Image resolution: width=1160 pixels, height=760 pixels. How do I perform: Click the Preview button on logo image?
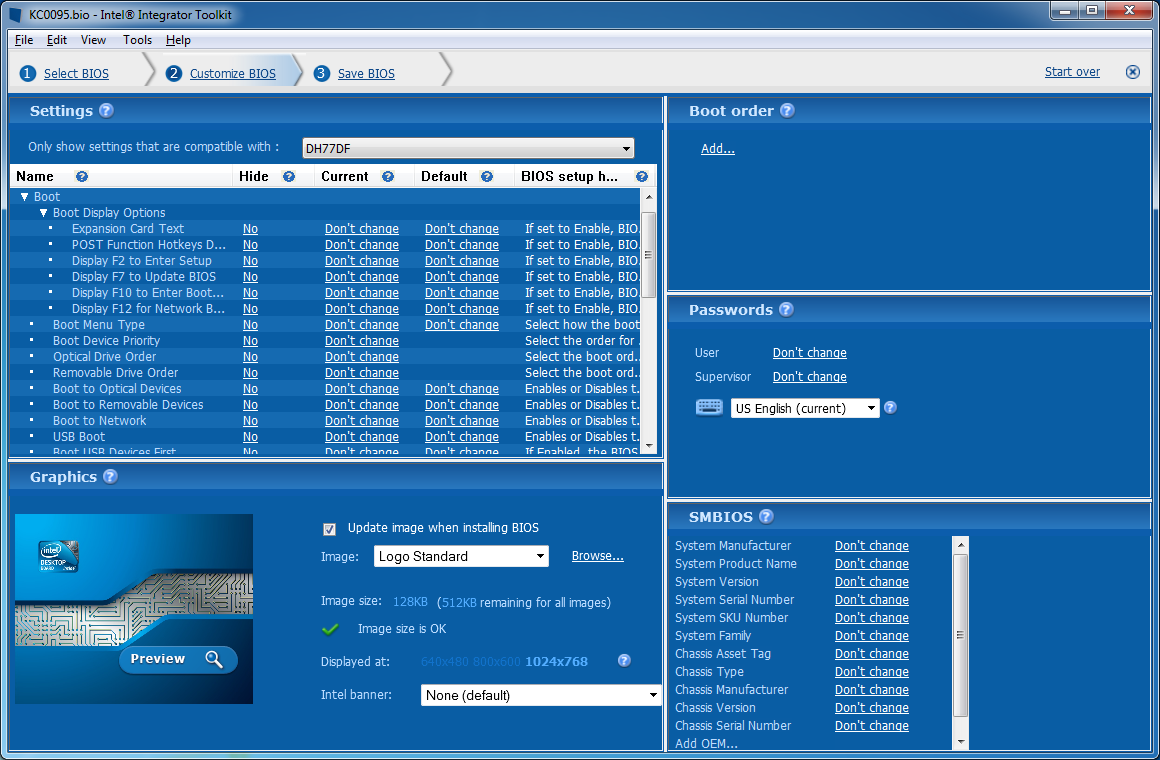coord(178,659)
